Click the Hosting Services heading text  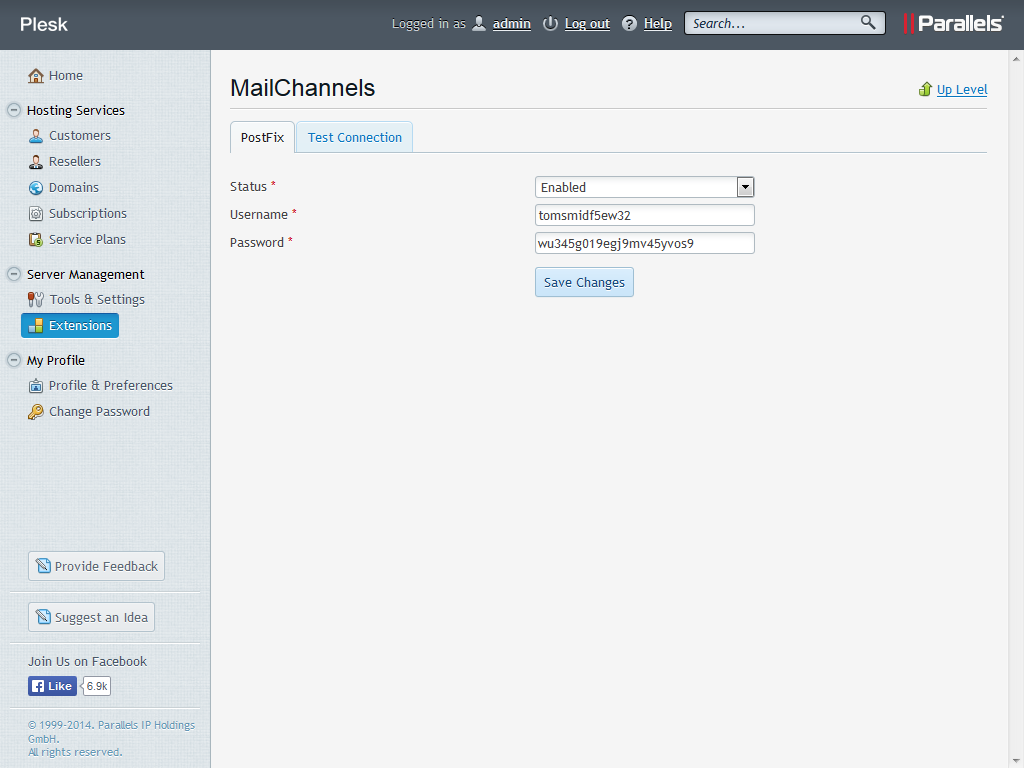(76, 110)
